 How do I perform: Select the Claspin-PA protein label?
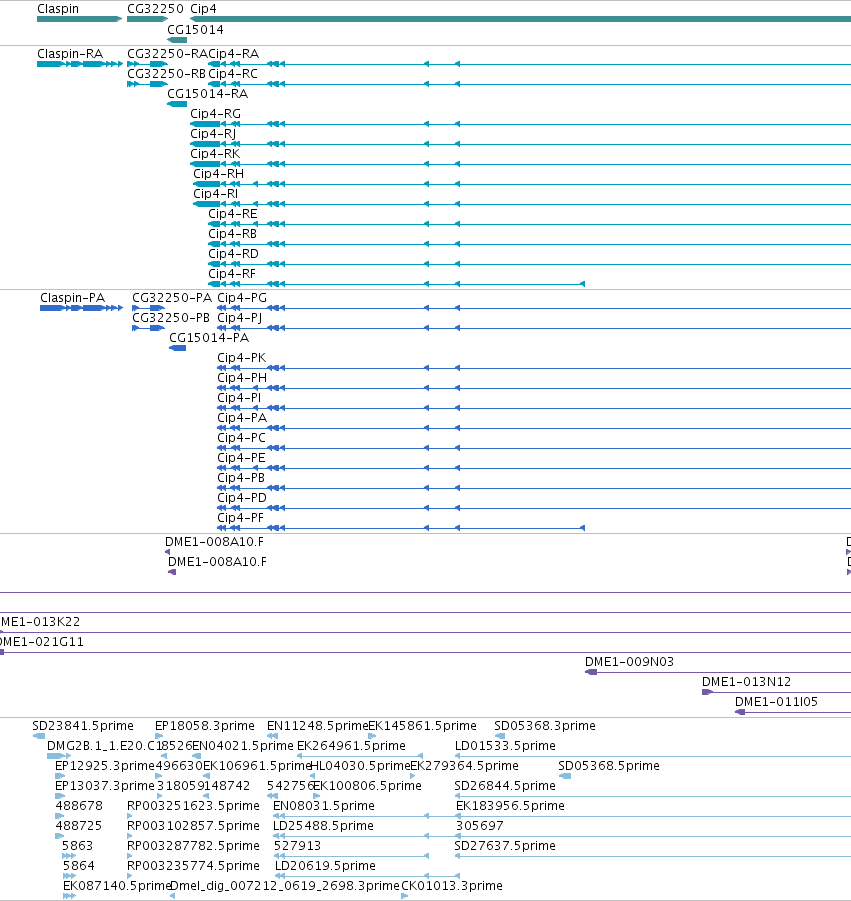coord(72,298)
